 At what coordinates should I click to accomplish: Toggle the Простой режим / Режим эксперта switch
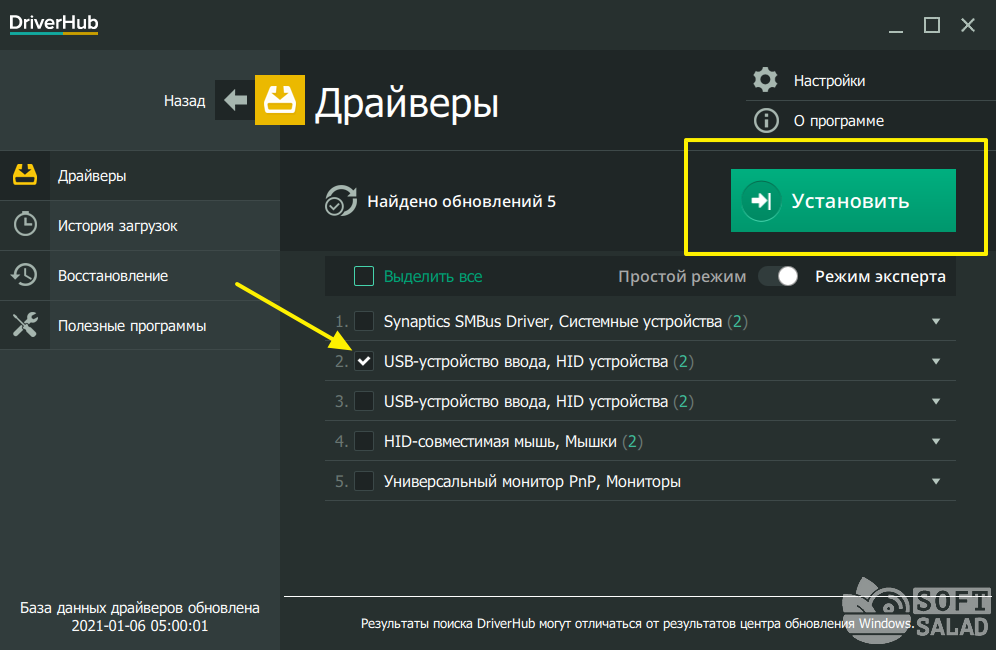[x=779, y=276]
